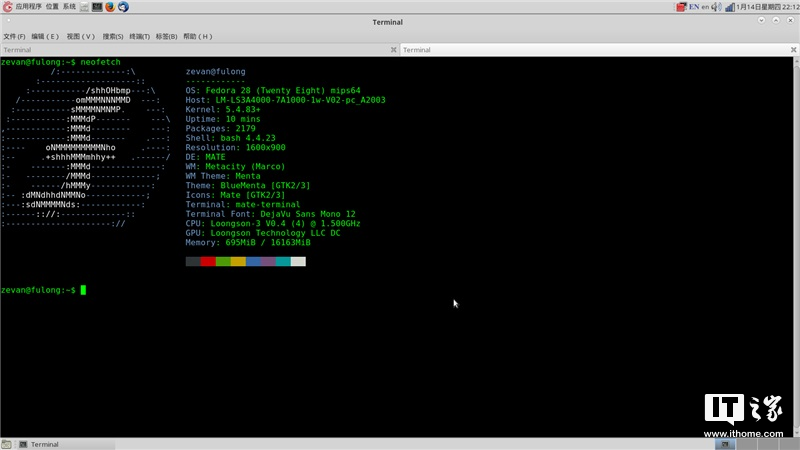This screenshot has height=450, width=800.
Task: Click the Terminal taskbar button
Action: point(66,444)
